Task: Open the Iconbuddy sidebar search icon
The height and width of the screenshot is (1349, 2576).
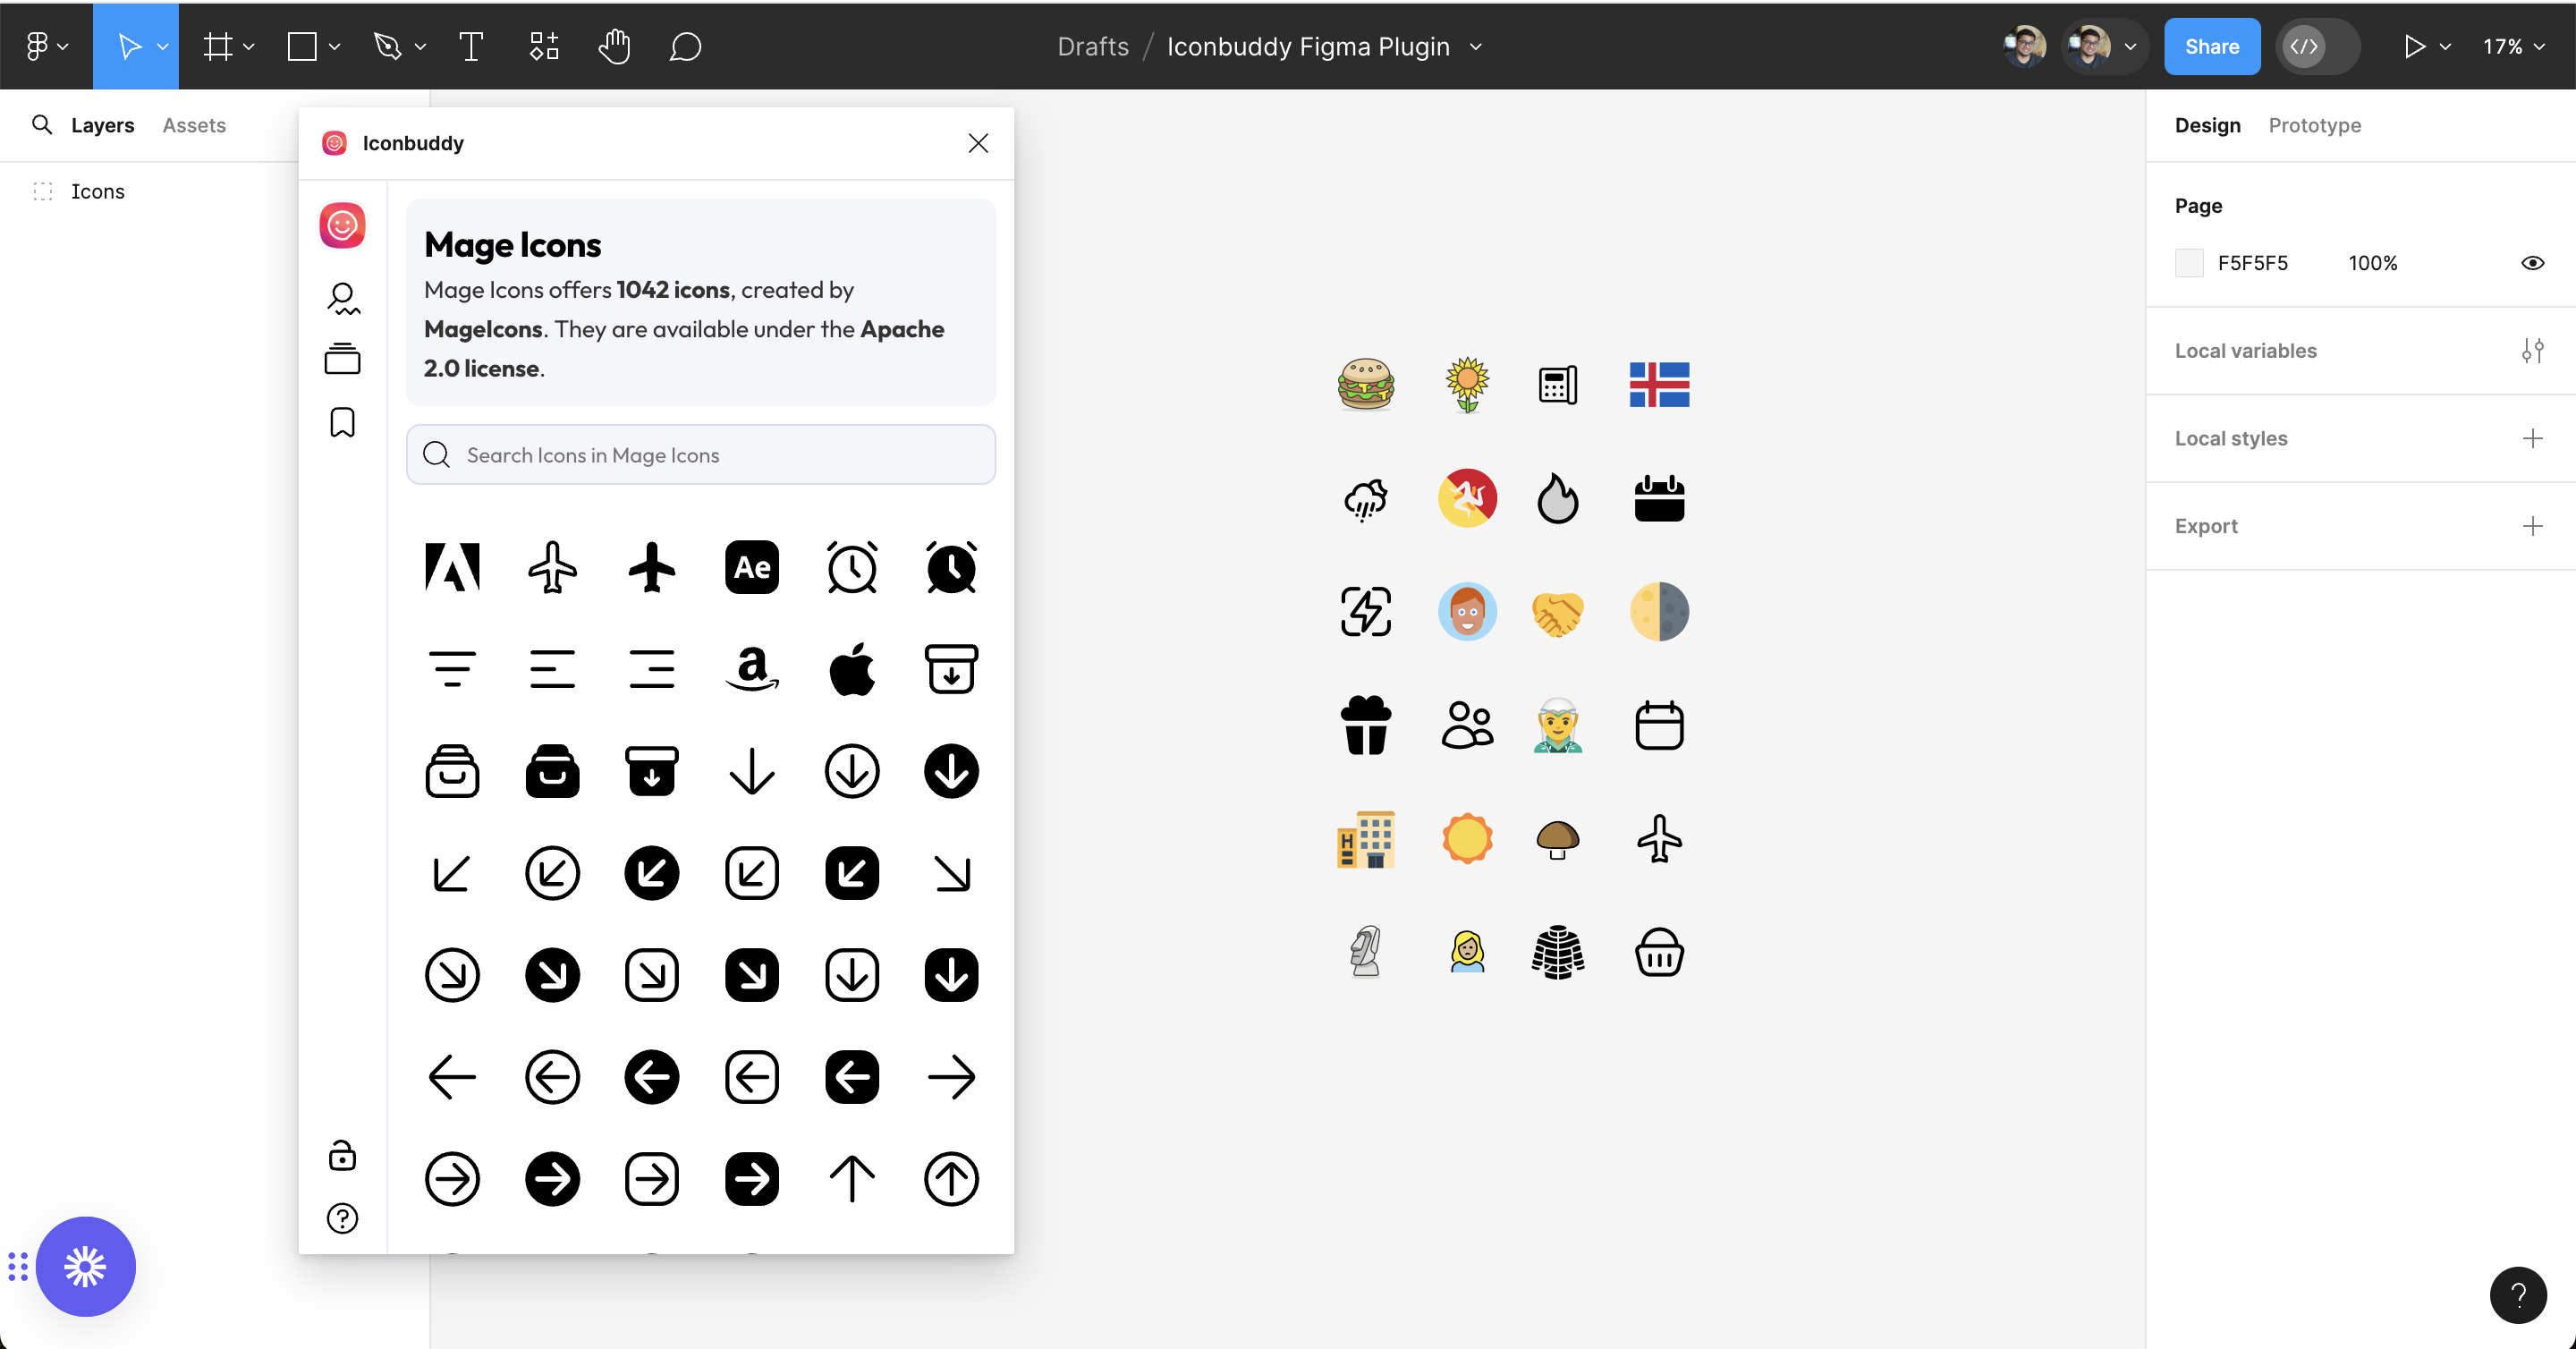Action: pyautogui.click(x=343, y=298)
